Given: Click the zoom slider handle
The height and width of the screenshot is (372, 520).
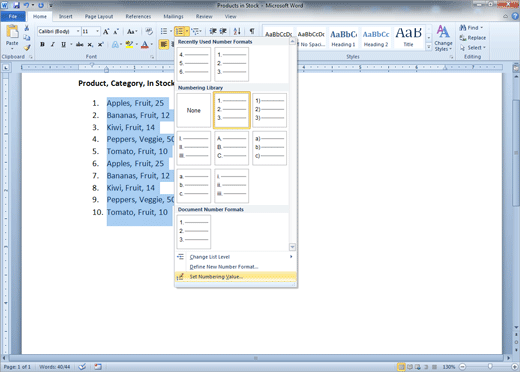Looking at the screenshot, I should 490,367.
